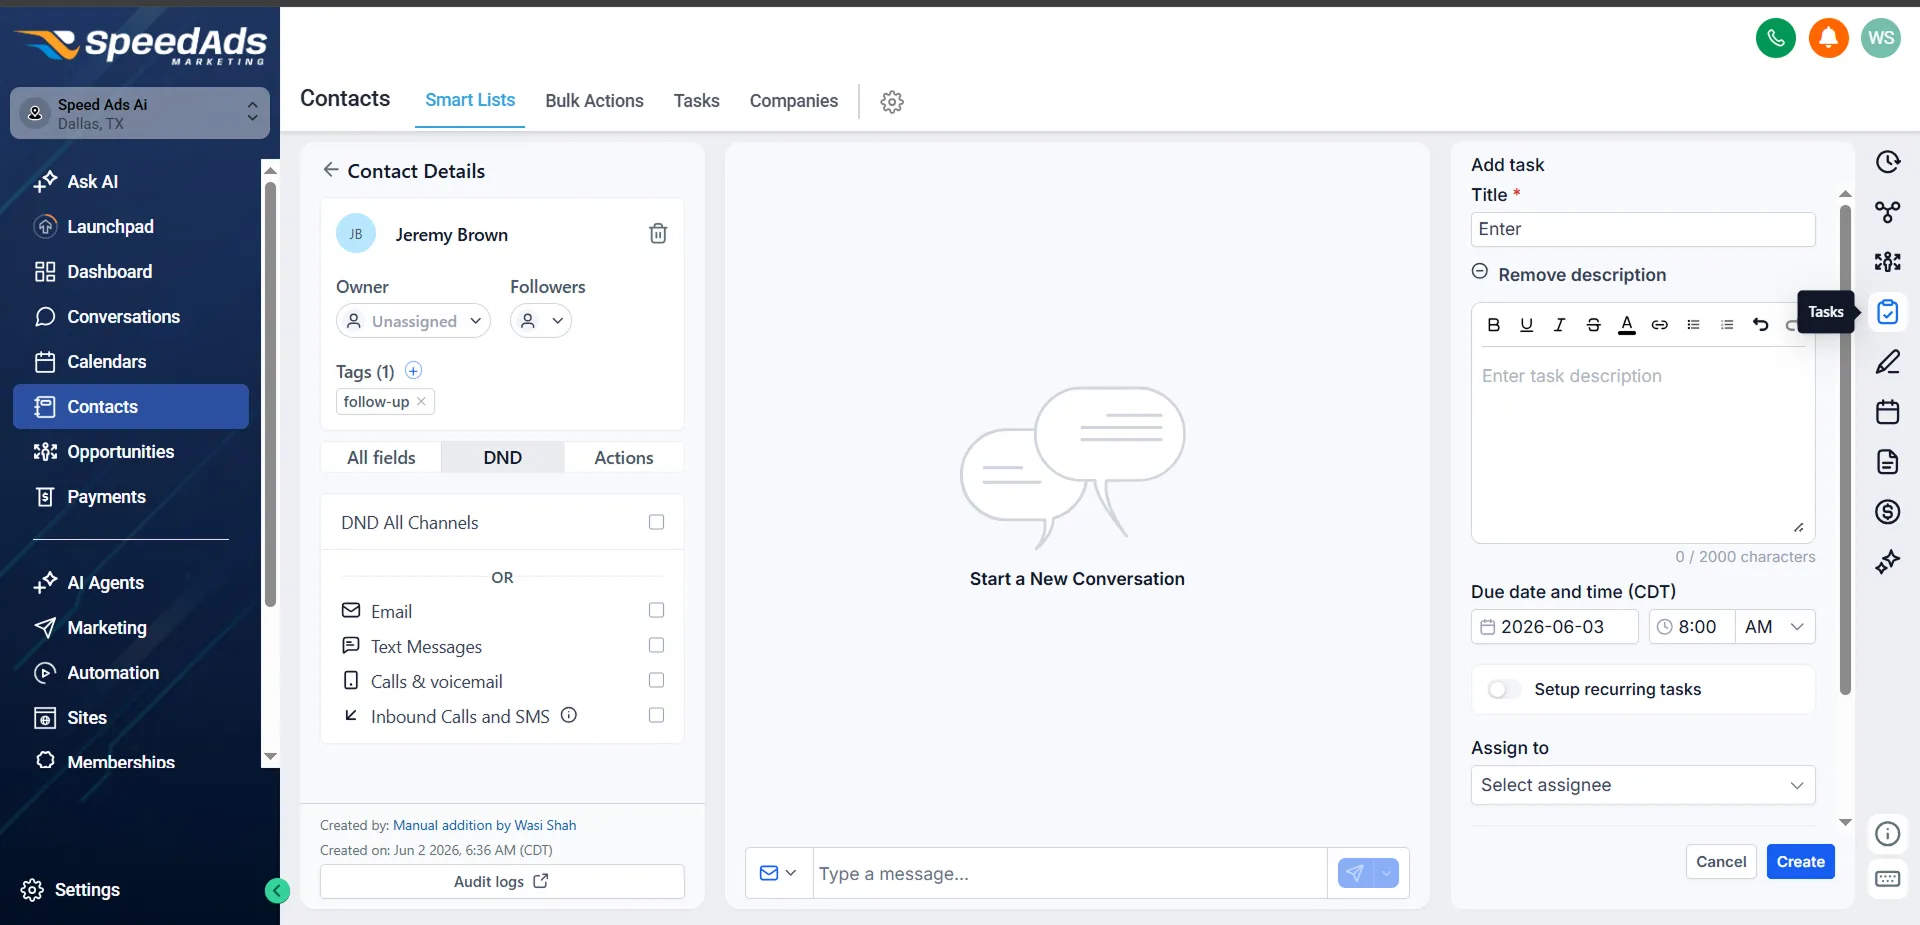Enable DND for Calls & voicemail
Image resolution: width=1920 pixels, height=925 pixels.
(656, 680)
